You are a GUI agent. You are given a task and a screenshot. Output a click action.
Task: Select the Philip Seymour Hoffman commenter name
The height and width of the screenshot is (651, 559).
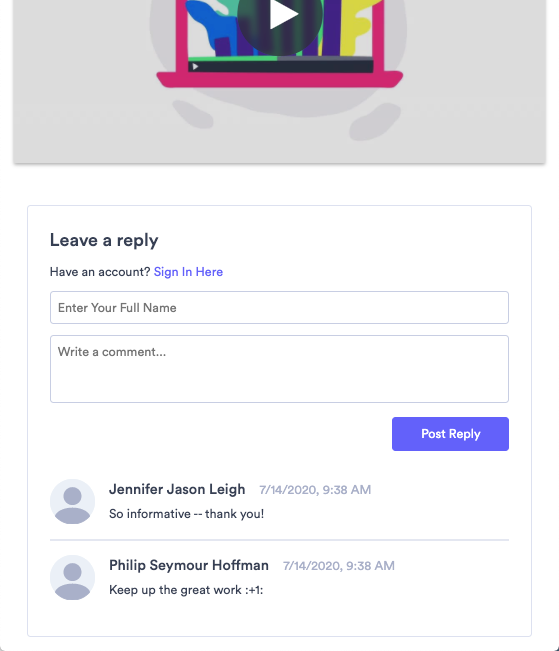[189, 565]
